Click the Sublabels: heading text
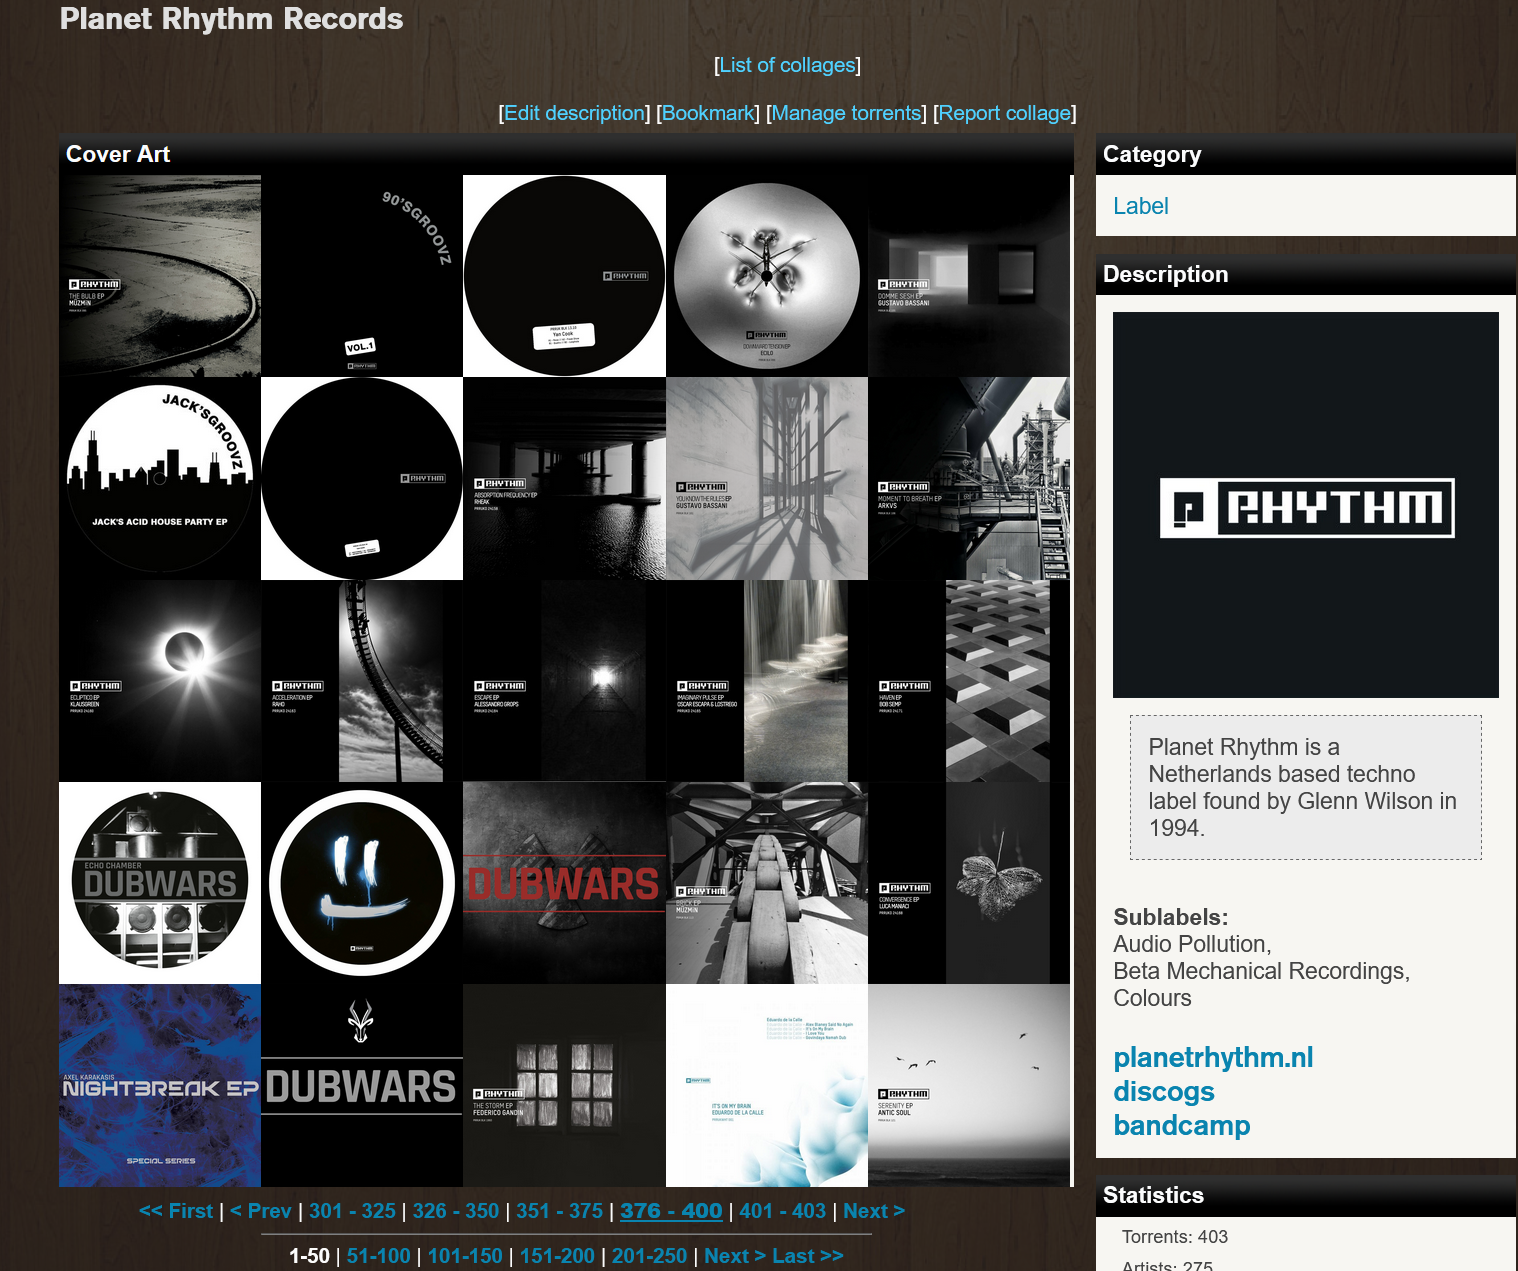1518x1271 pixels. click(1171, 917)
